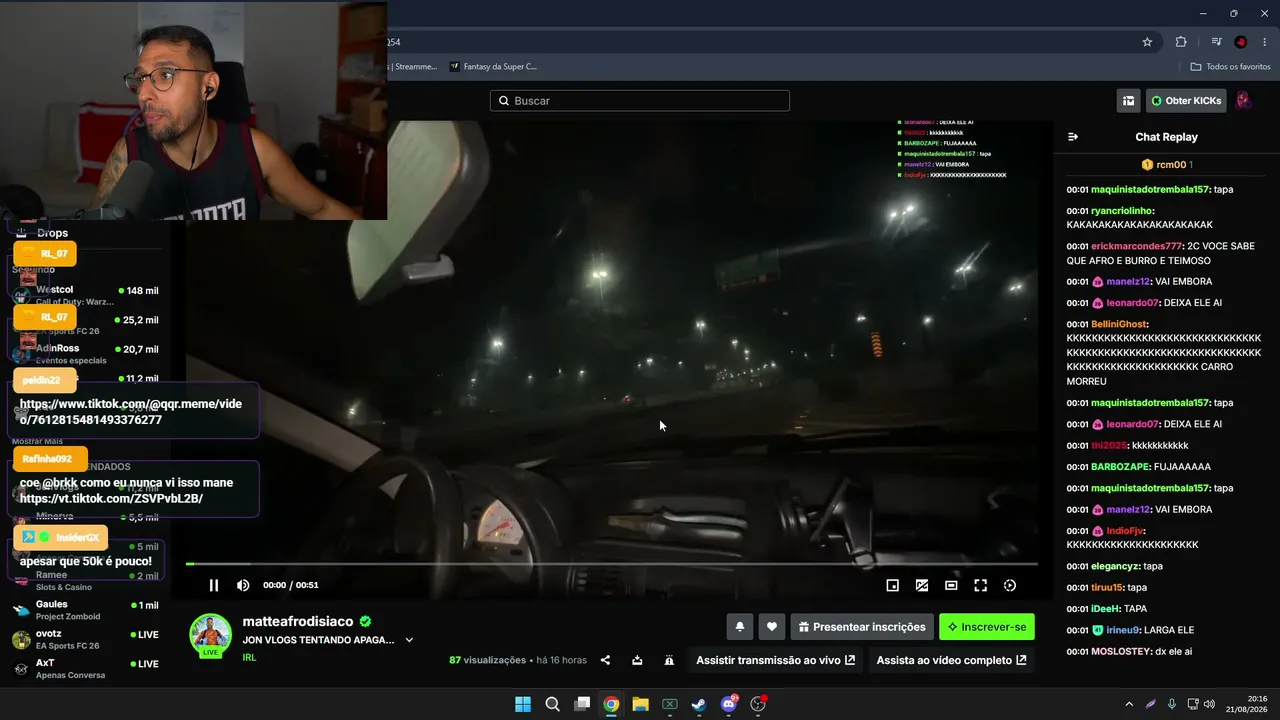
Task: Open Assista ao vídeo completo link
Action: [952, 660]
